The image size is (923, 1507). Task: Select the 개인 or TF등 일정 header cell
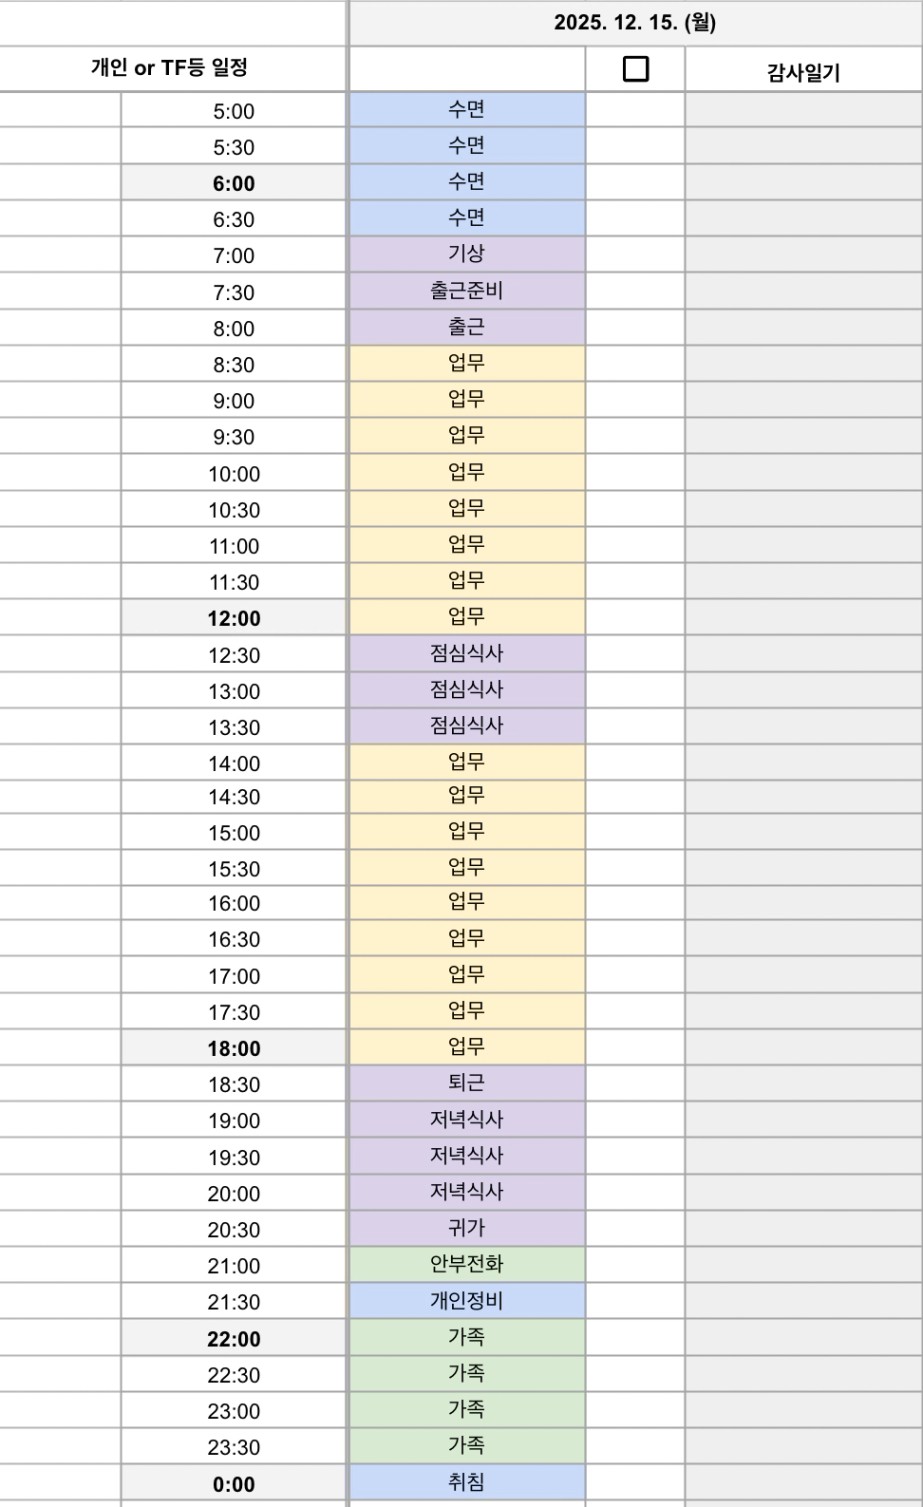169,68
